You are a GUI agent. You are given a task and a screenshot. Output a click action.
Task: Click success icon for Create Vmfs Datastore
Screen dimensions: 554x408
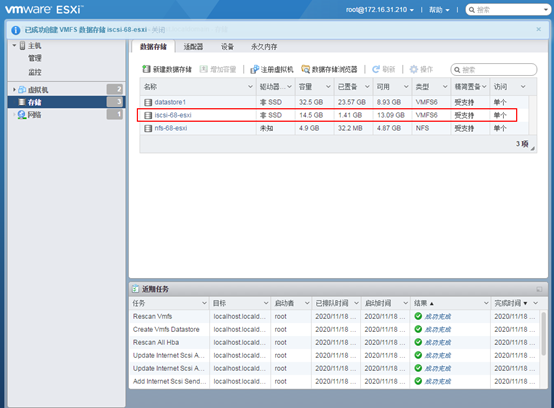pyautogui.click(x=418, y=329)
